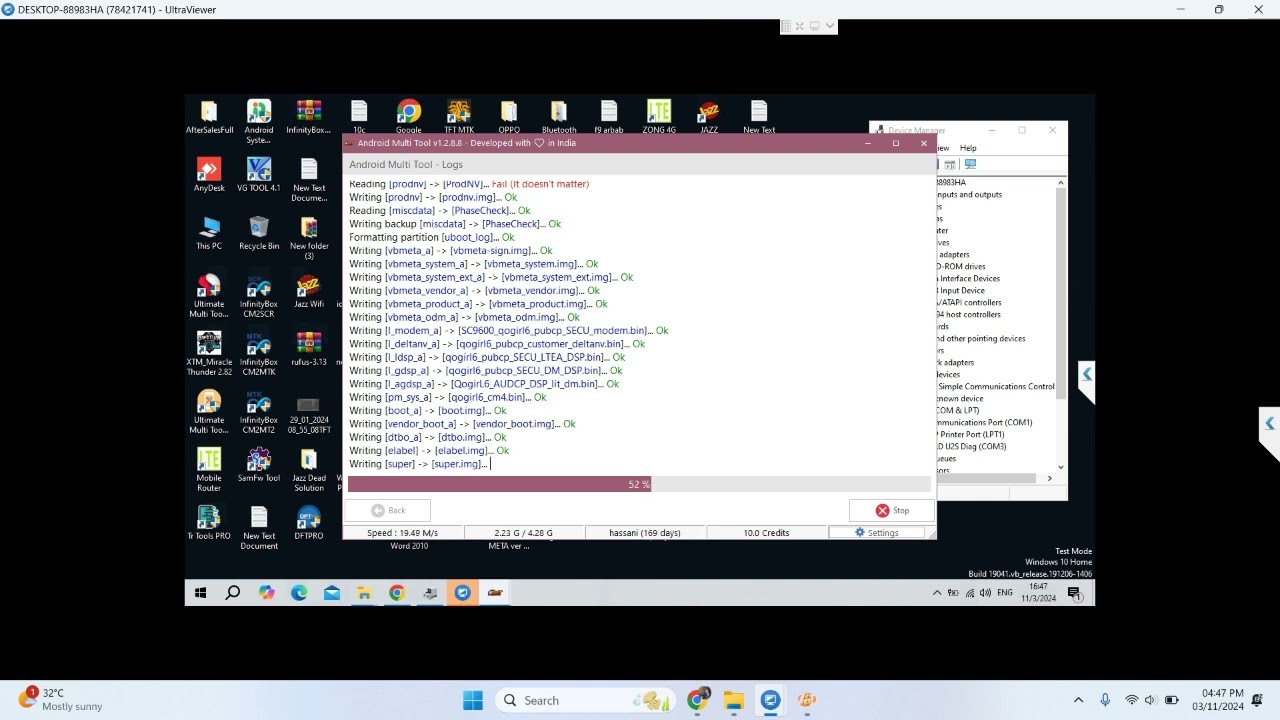Open Android System desktop shortcut
Viewport: 1280px width, 720px height.
tap(259, 122)
